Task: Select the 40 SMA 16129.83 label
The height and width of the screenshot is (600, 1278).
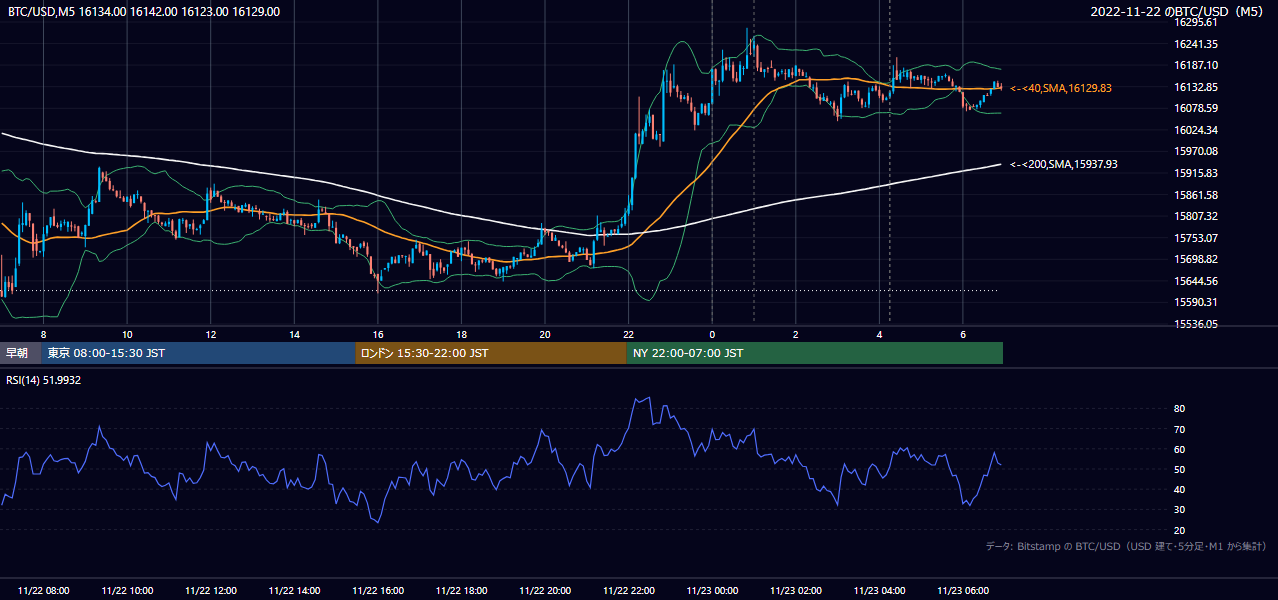Action: 1060,88
